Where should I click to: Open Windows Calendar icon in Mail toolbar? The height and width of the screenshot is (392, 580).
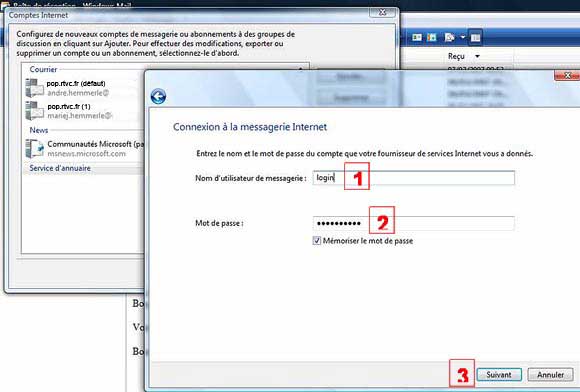(432, 37)
